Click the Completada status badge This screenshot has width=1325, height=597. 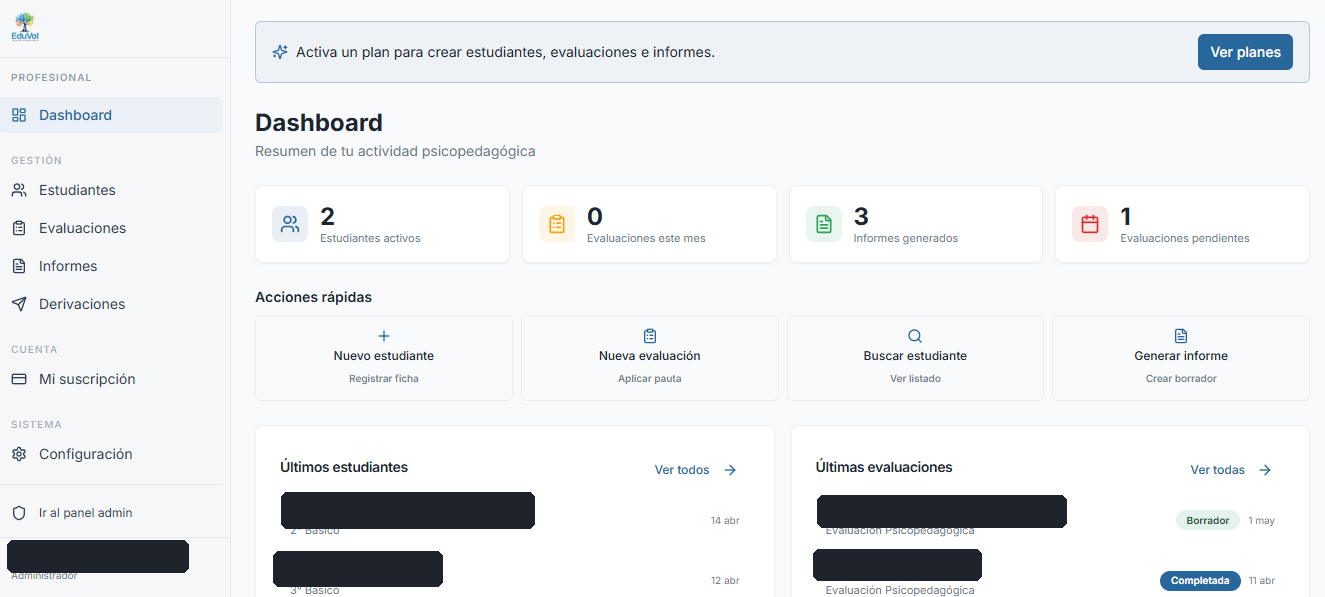point(1200,580)
